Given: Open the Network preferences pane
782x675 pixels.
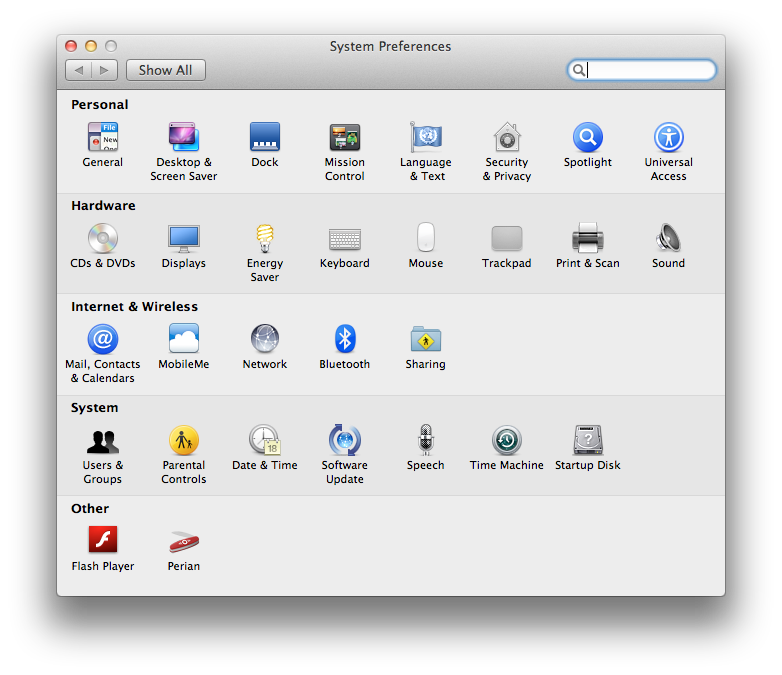Looking at the screenshot, I should (265, 340).
